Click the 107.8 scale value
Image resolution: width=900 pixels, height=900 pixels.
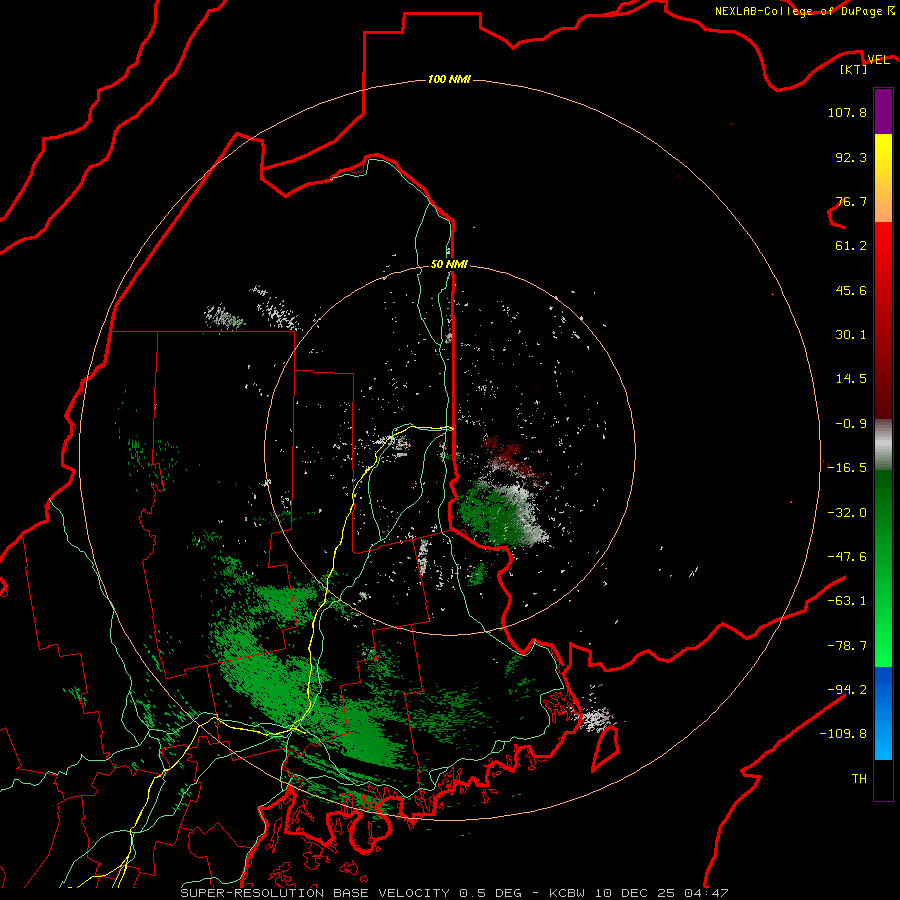point(847,112)
